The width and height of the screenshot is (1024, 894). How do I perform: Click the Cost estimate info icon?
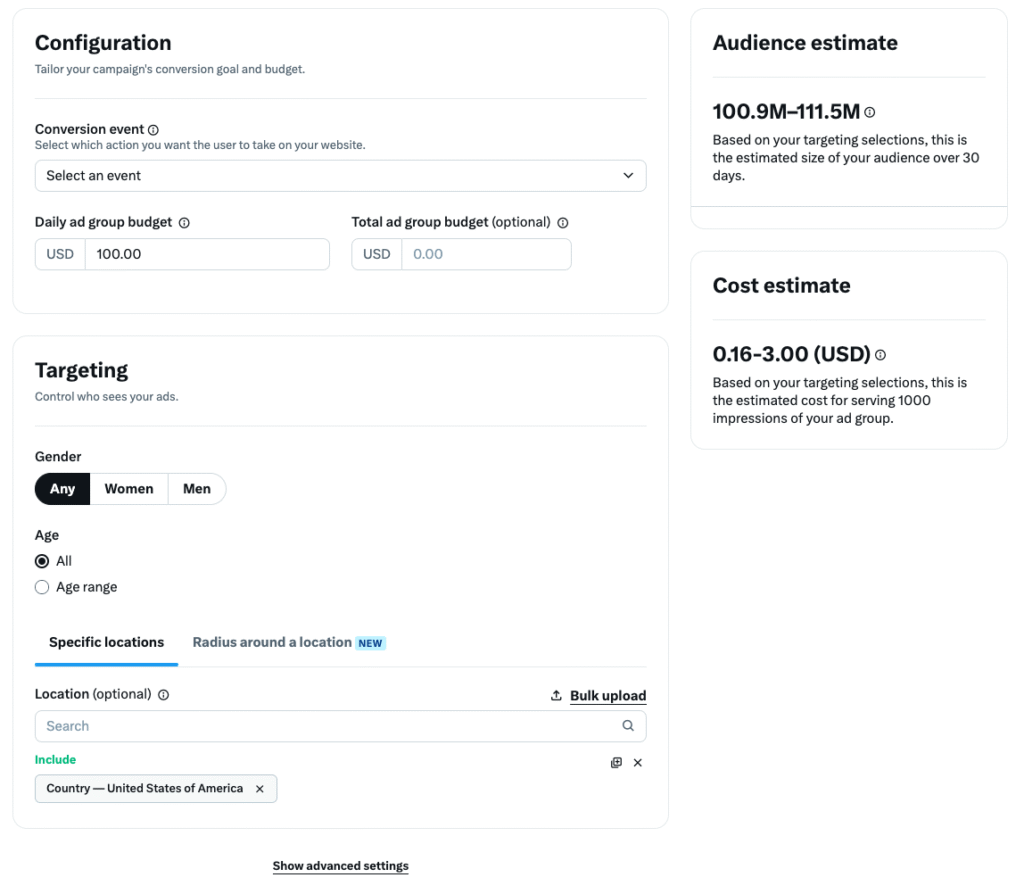click(x=880, y=355)
